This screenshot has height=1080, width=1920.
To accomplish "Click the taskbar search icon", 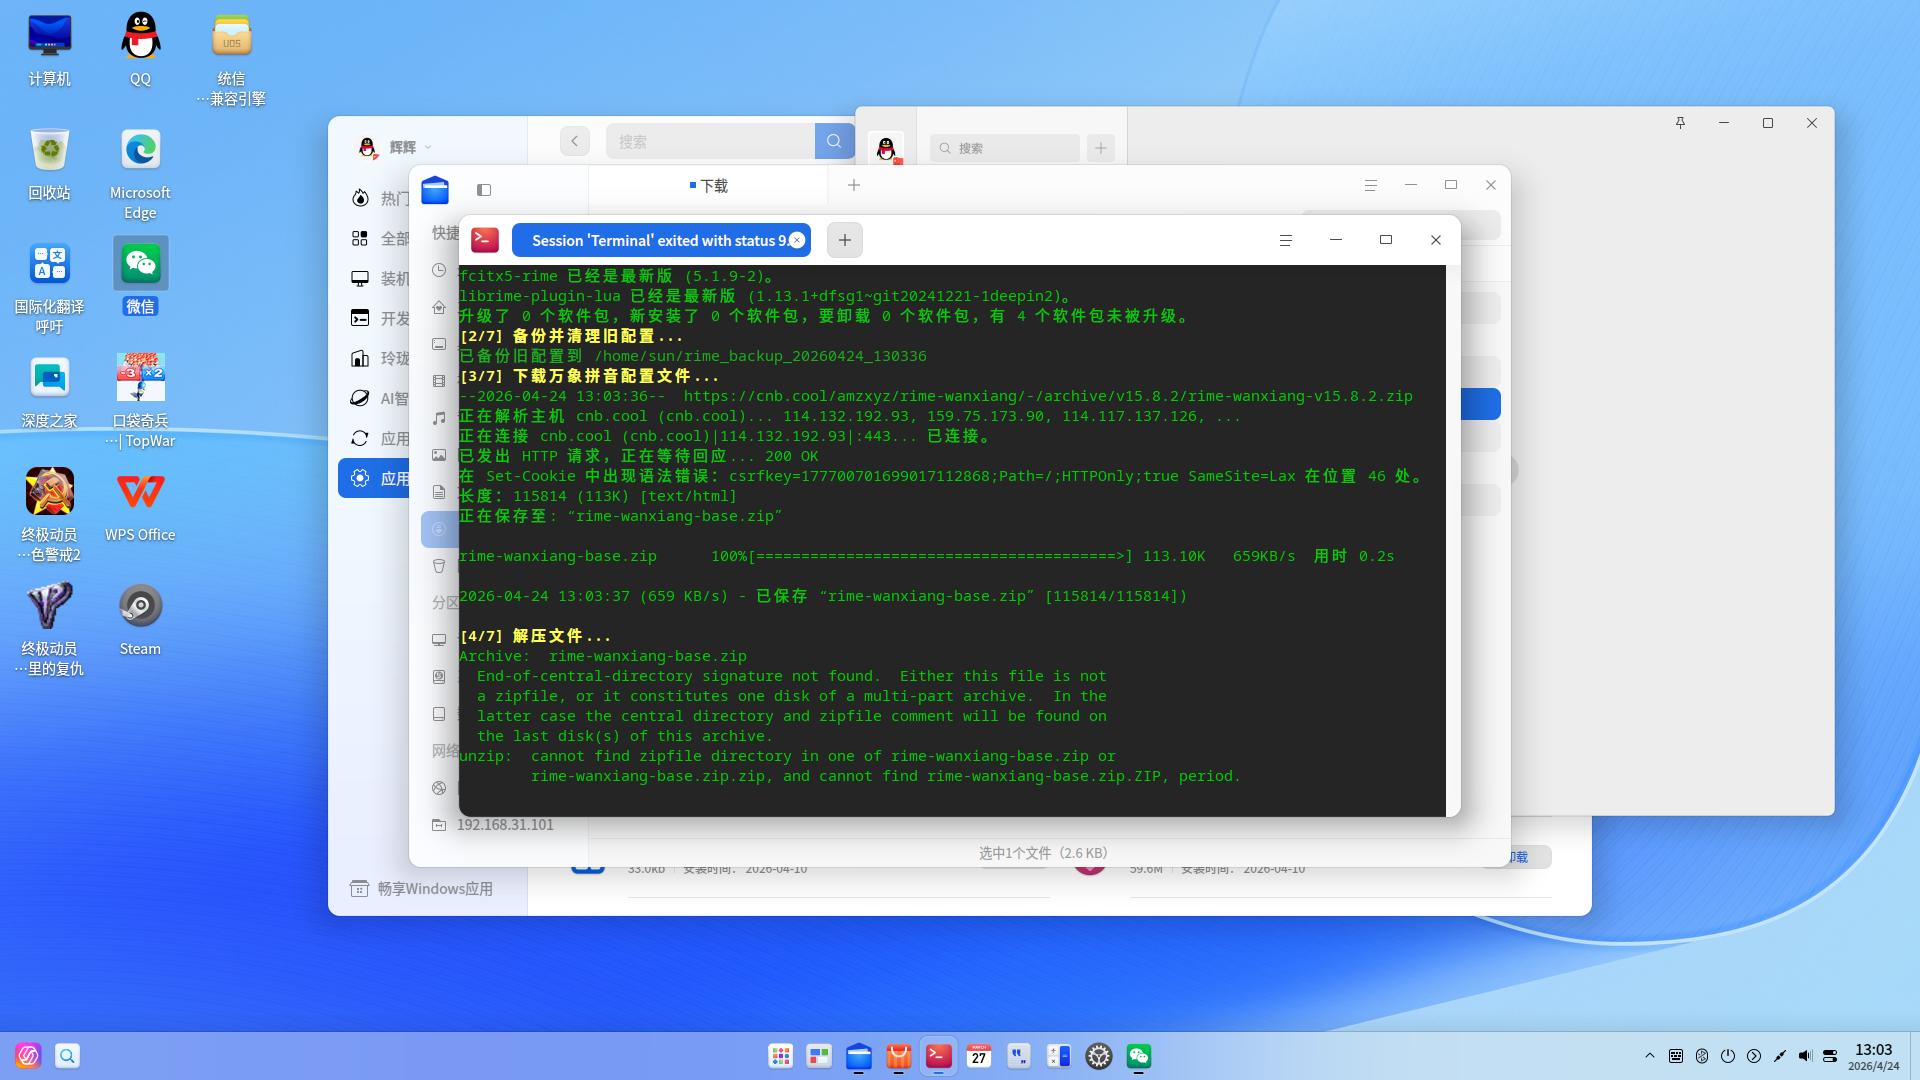I will (67, 1056).
